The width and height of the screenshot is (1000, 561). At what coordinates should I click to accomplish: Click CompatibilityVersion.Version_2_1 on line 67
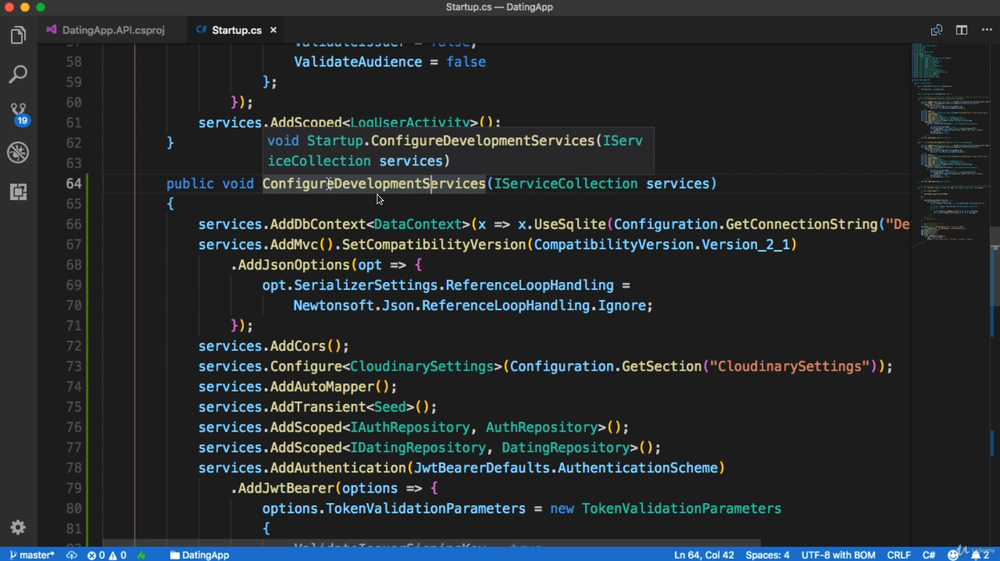click(x=661, y=245)
